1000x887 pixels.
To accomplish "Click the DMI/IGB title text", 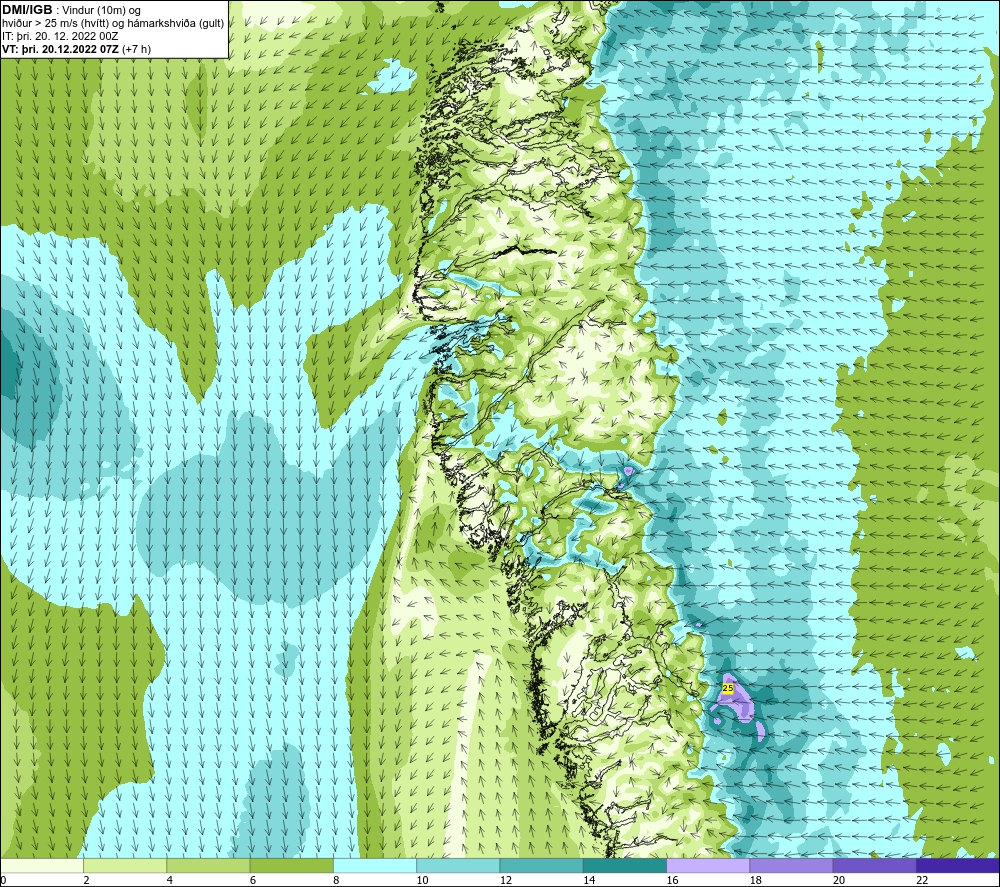I will click(27, 10).
